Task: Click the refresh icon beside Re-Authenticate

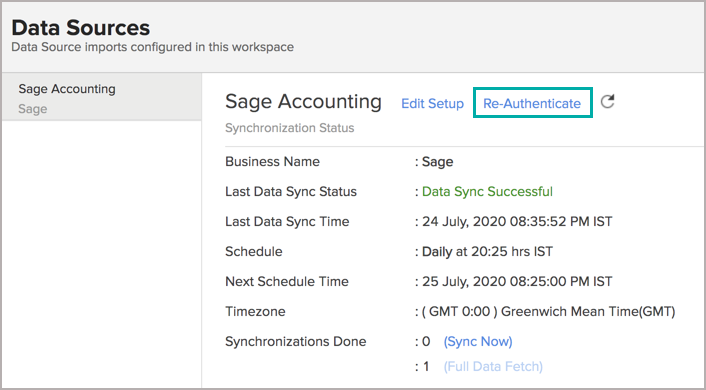Action: [x=607, y=102]
